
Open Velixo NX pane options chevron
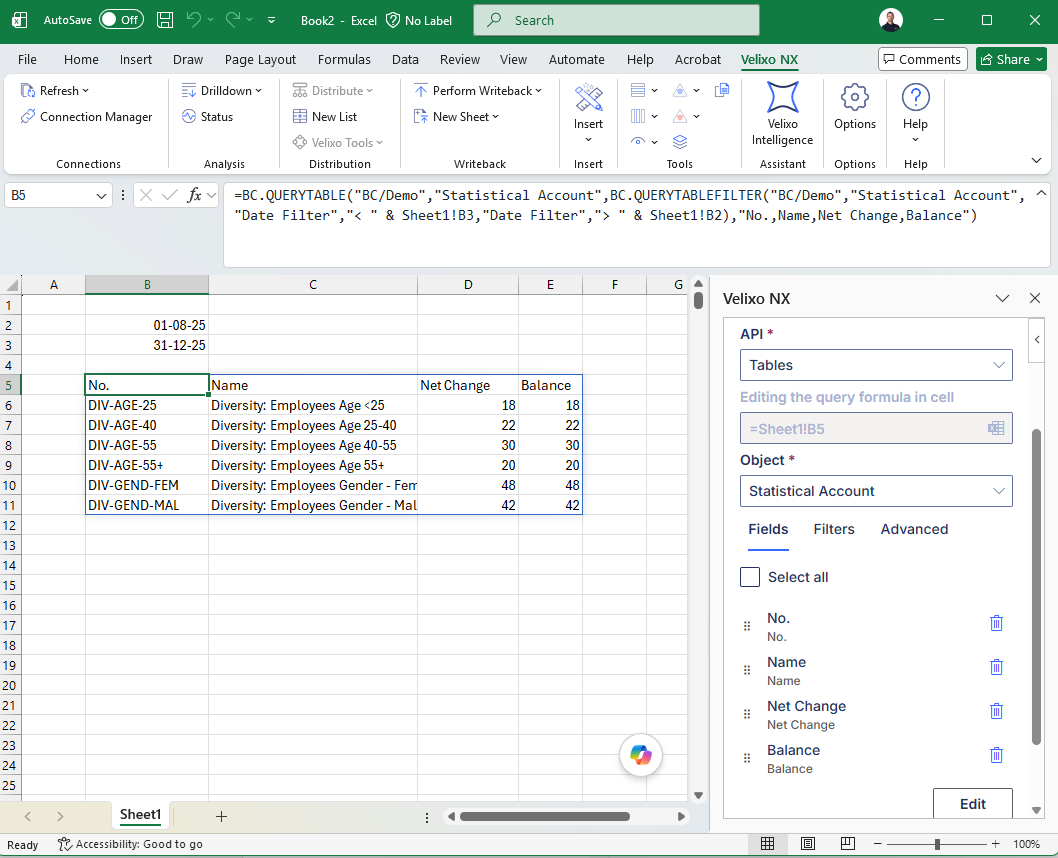coord(1003,298)
